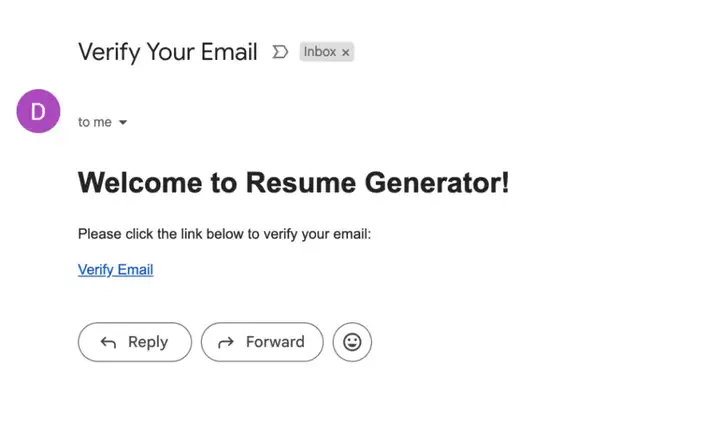The height and width of the screenshot is (440, 720).
Task: Open the sender's purple D avatar
Action: pos(39,111)
